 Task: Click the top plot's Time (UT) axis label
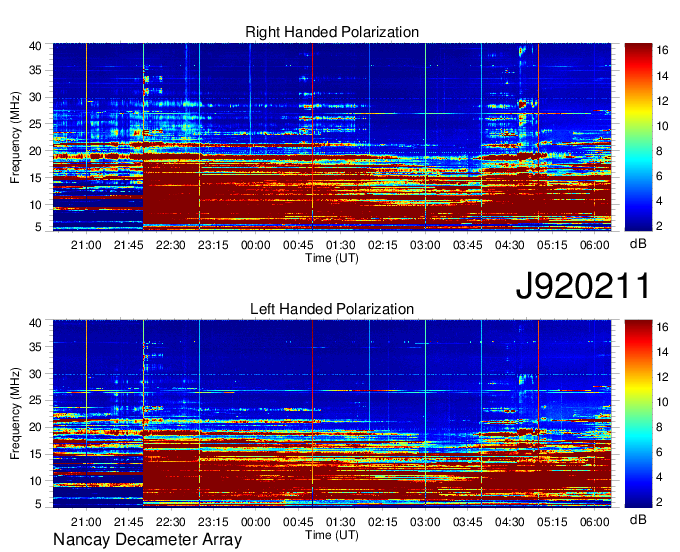click(332, 258)
